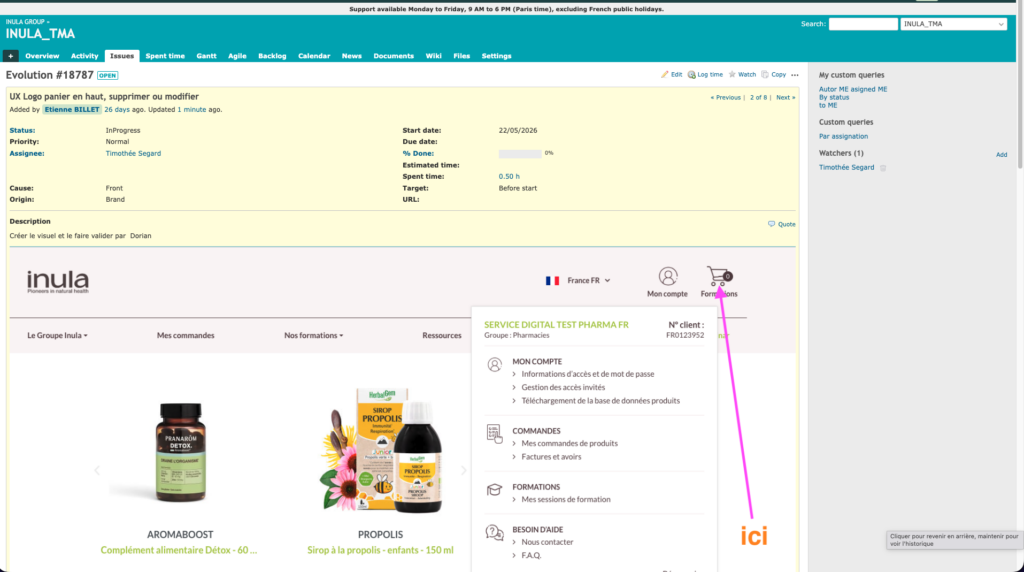Viewport: 1024px width, 572px height.
Task: Click the title 'UX Logo panier en haut, supprimer ou modifier'
Action: coord(104,97)
